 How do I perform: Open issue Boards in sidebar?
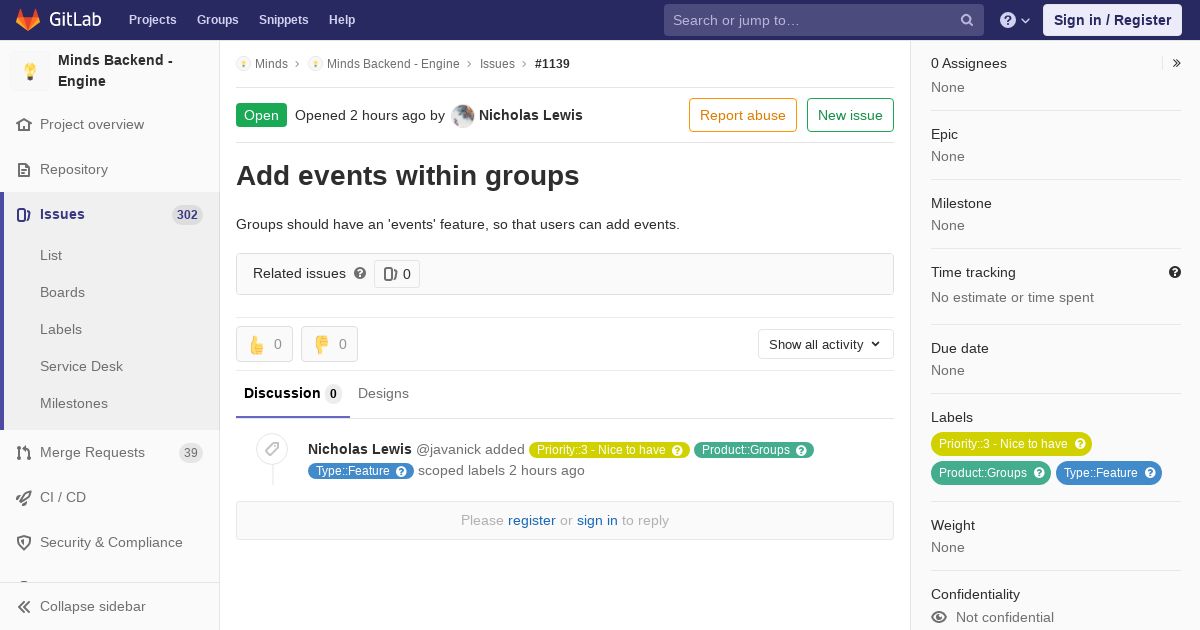[x=62, y=292]
